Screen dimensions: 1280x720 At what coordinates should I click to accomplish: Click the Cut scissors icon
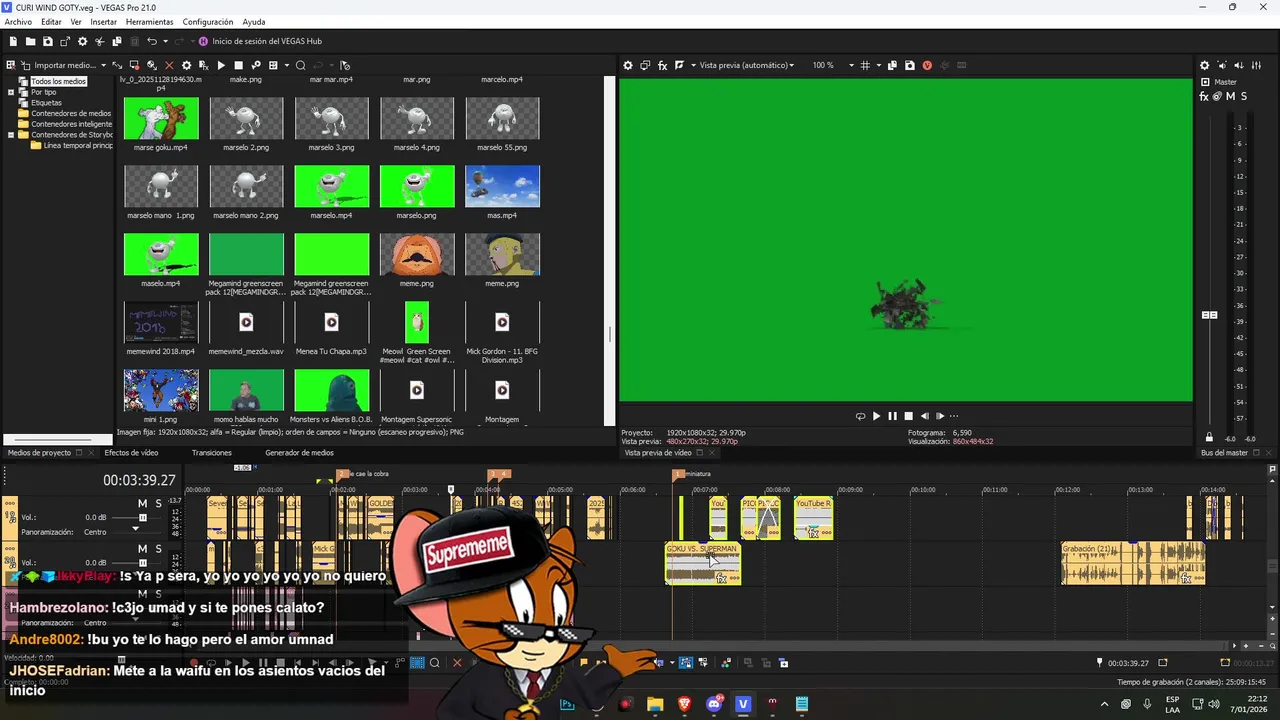pyautogui.click(x=99, y=41)
